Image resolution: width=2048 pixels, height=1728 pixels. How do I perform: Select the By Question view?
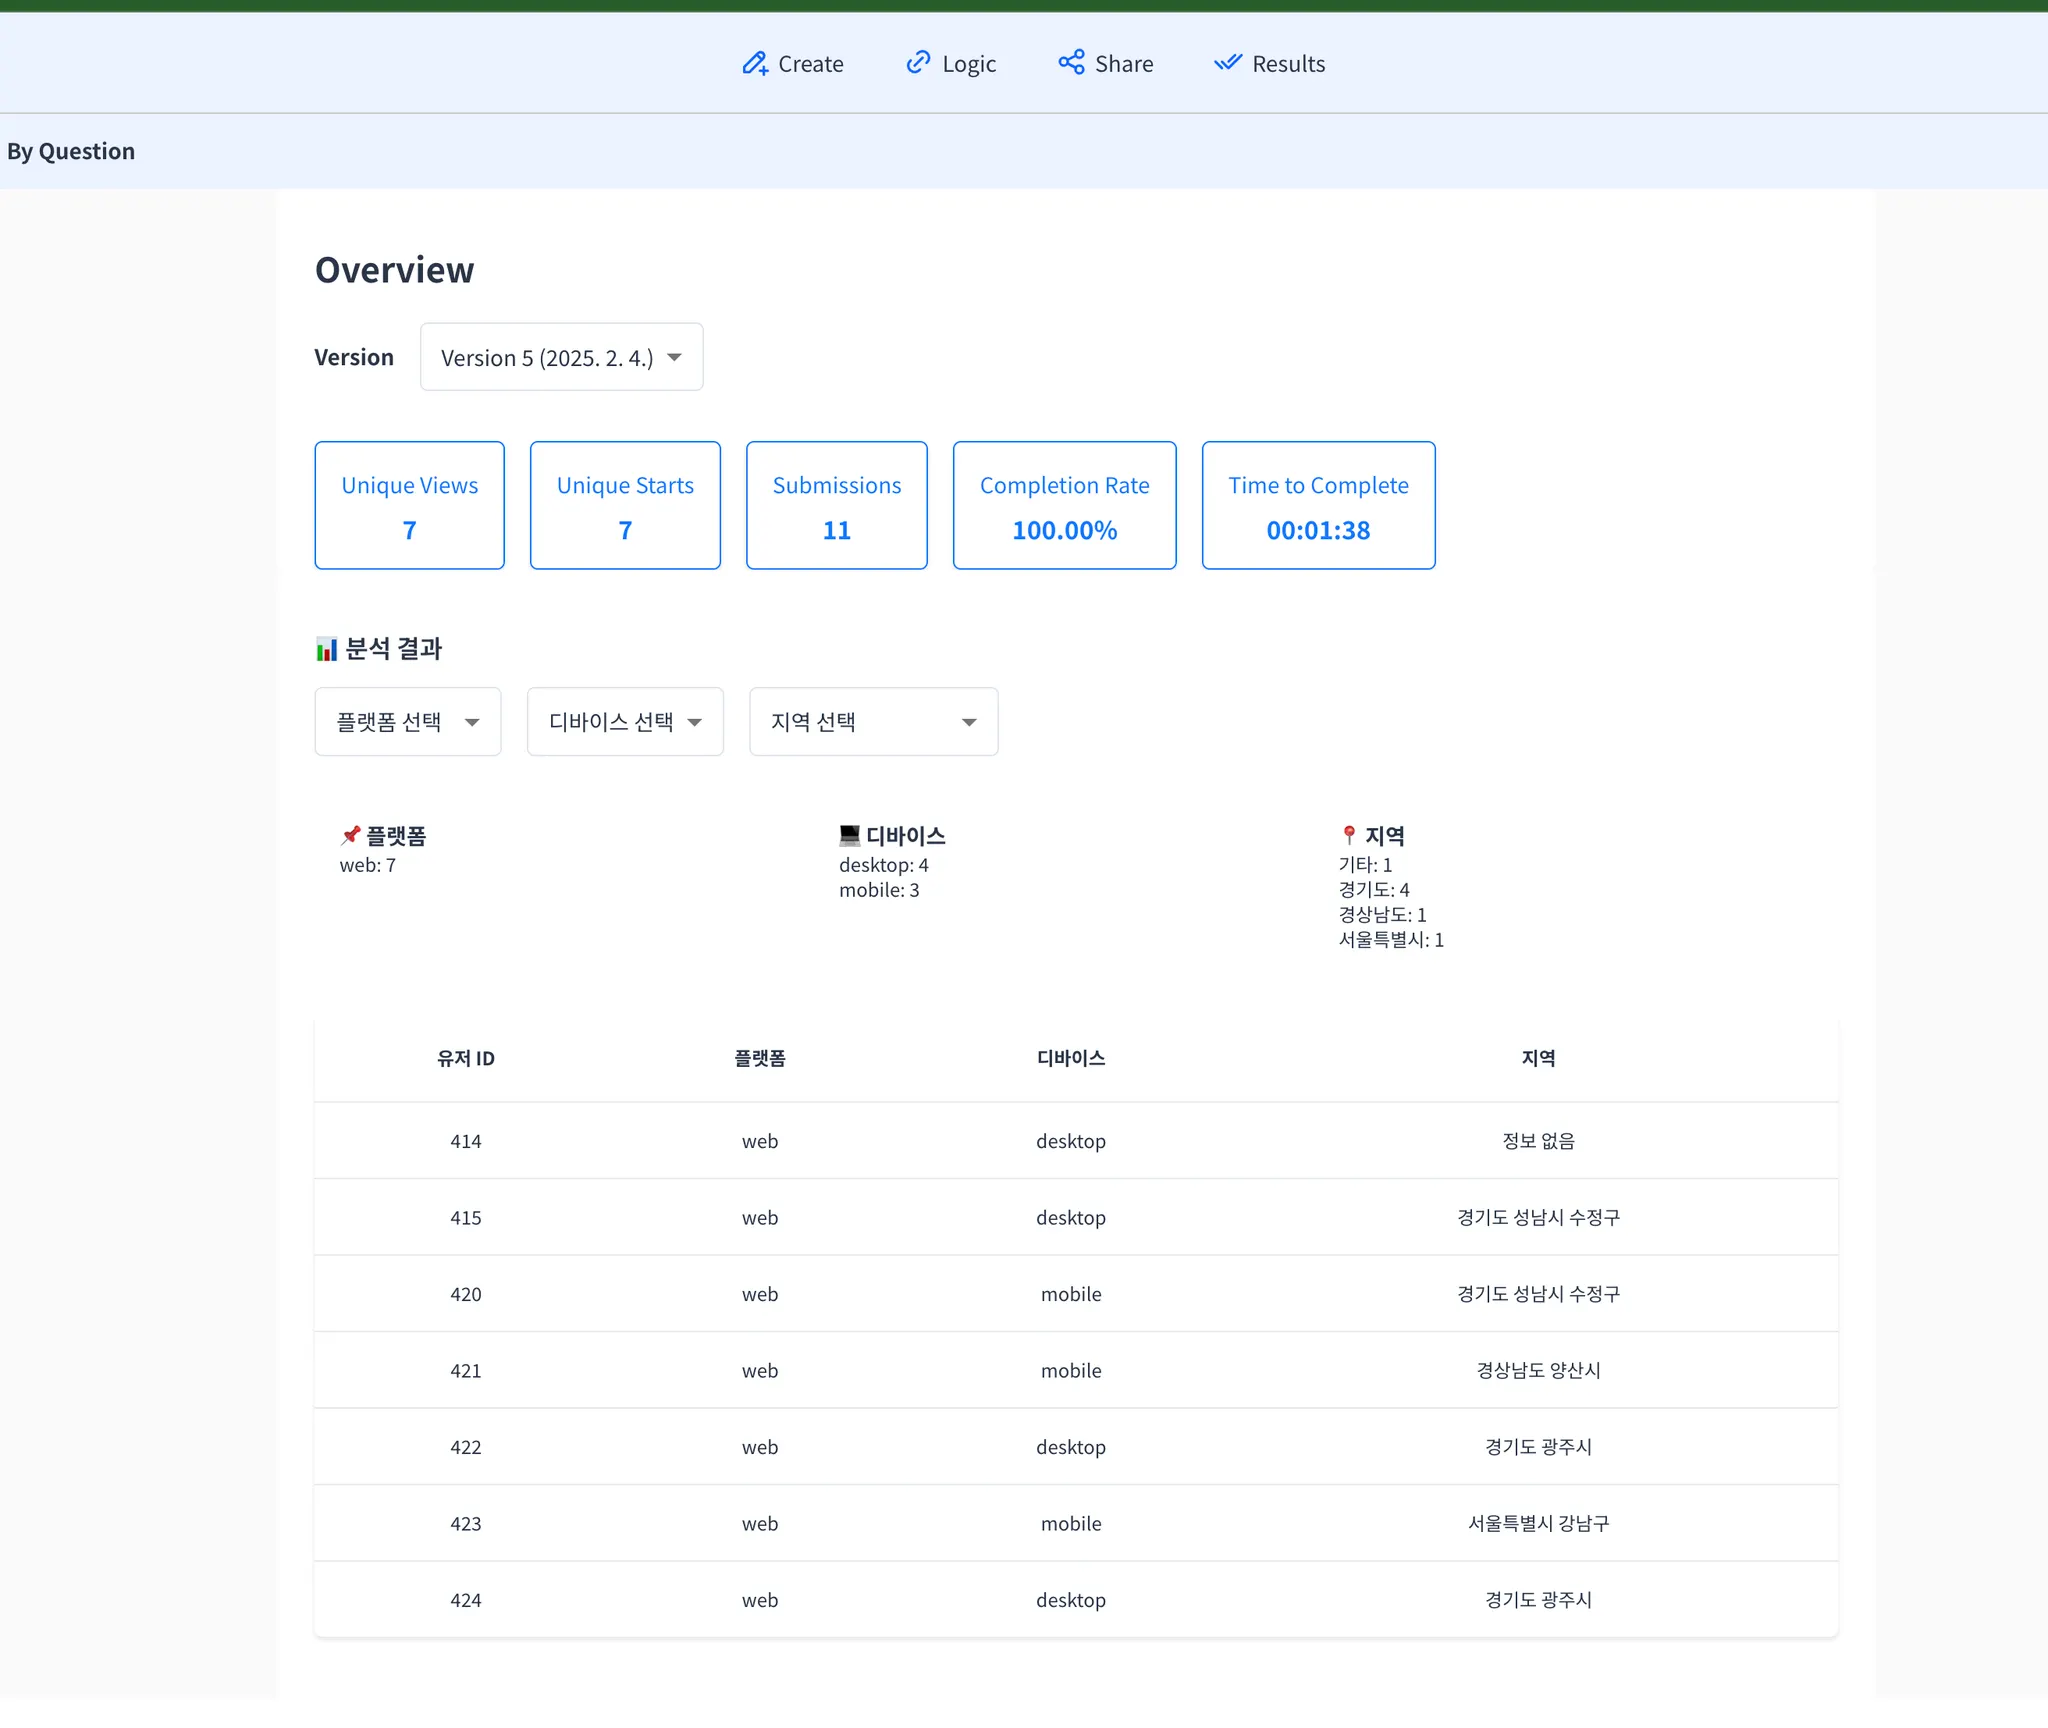(71, 151)
